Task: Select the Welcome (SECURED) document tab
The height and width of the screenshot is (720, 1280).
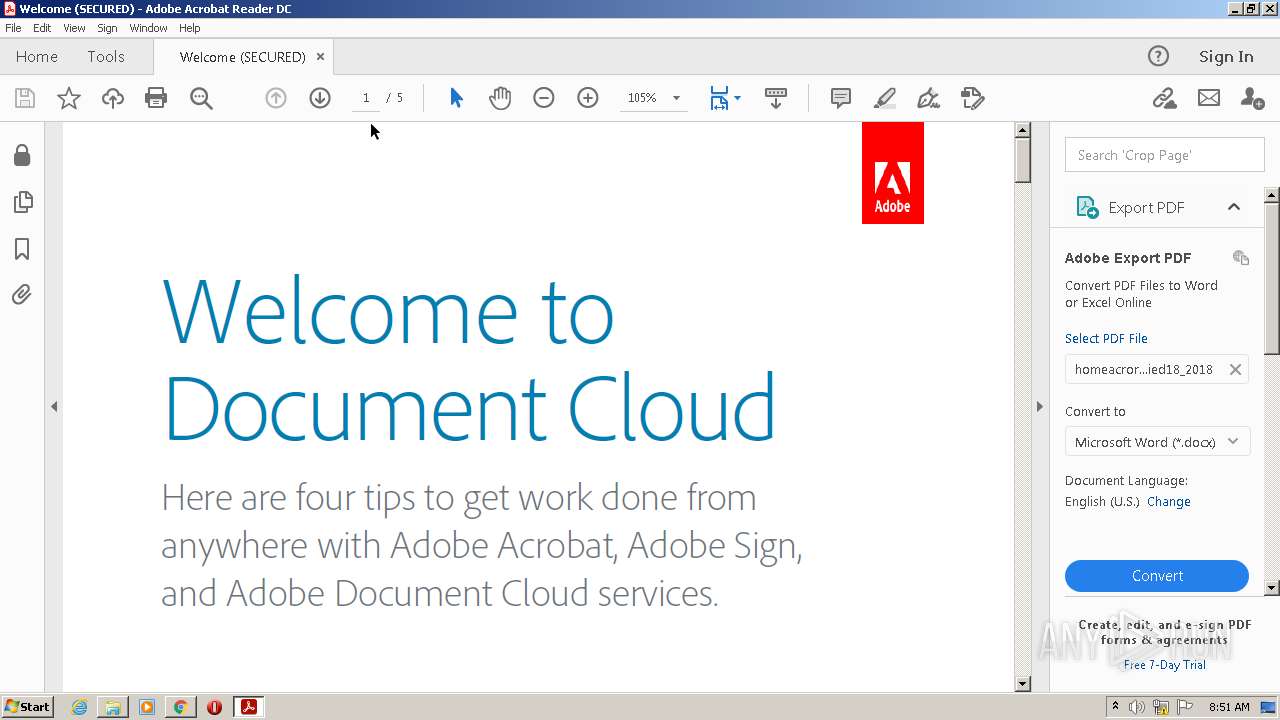Action: [242, 57]
